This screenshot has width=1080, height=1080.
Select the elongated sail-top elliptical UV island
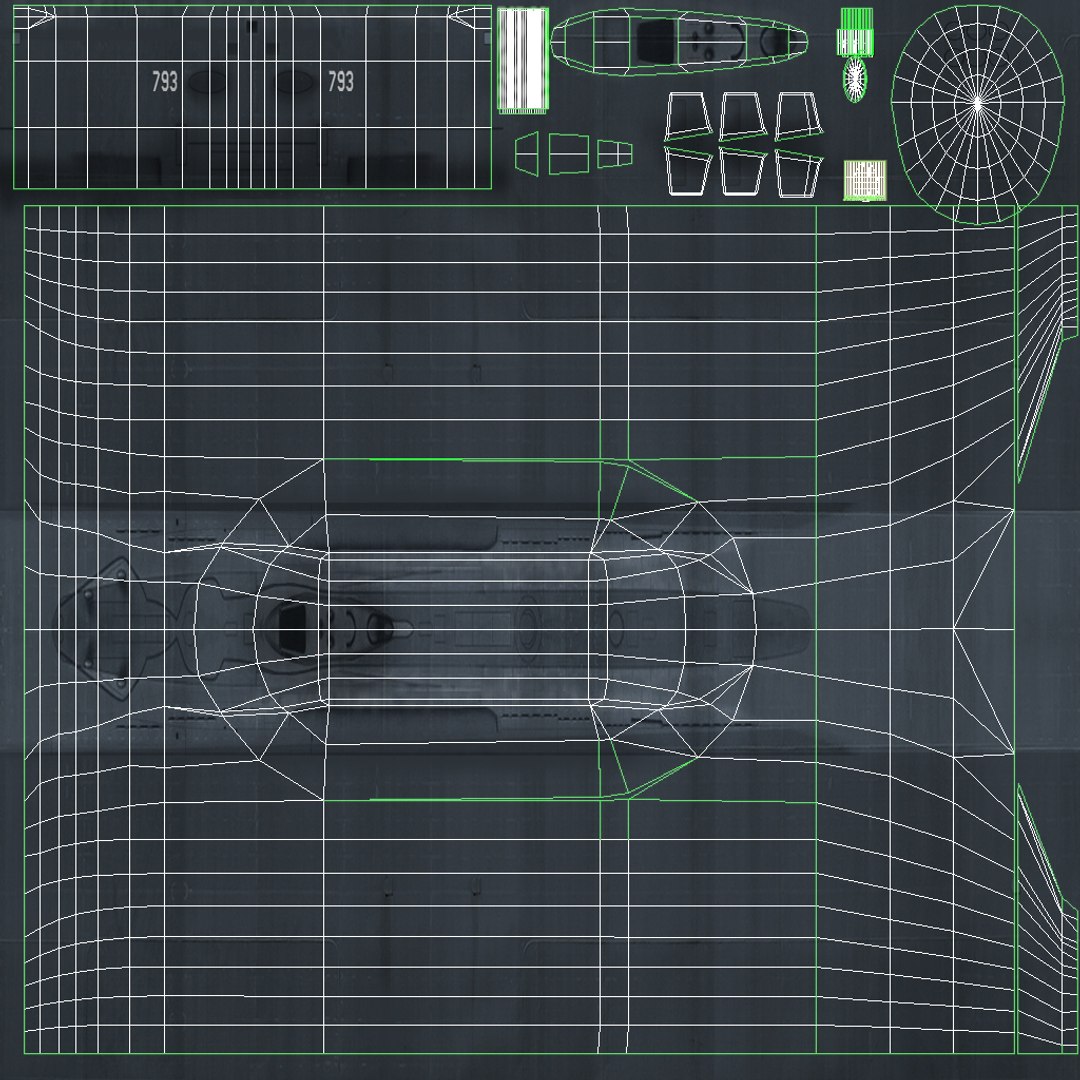tap(679, 41)
